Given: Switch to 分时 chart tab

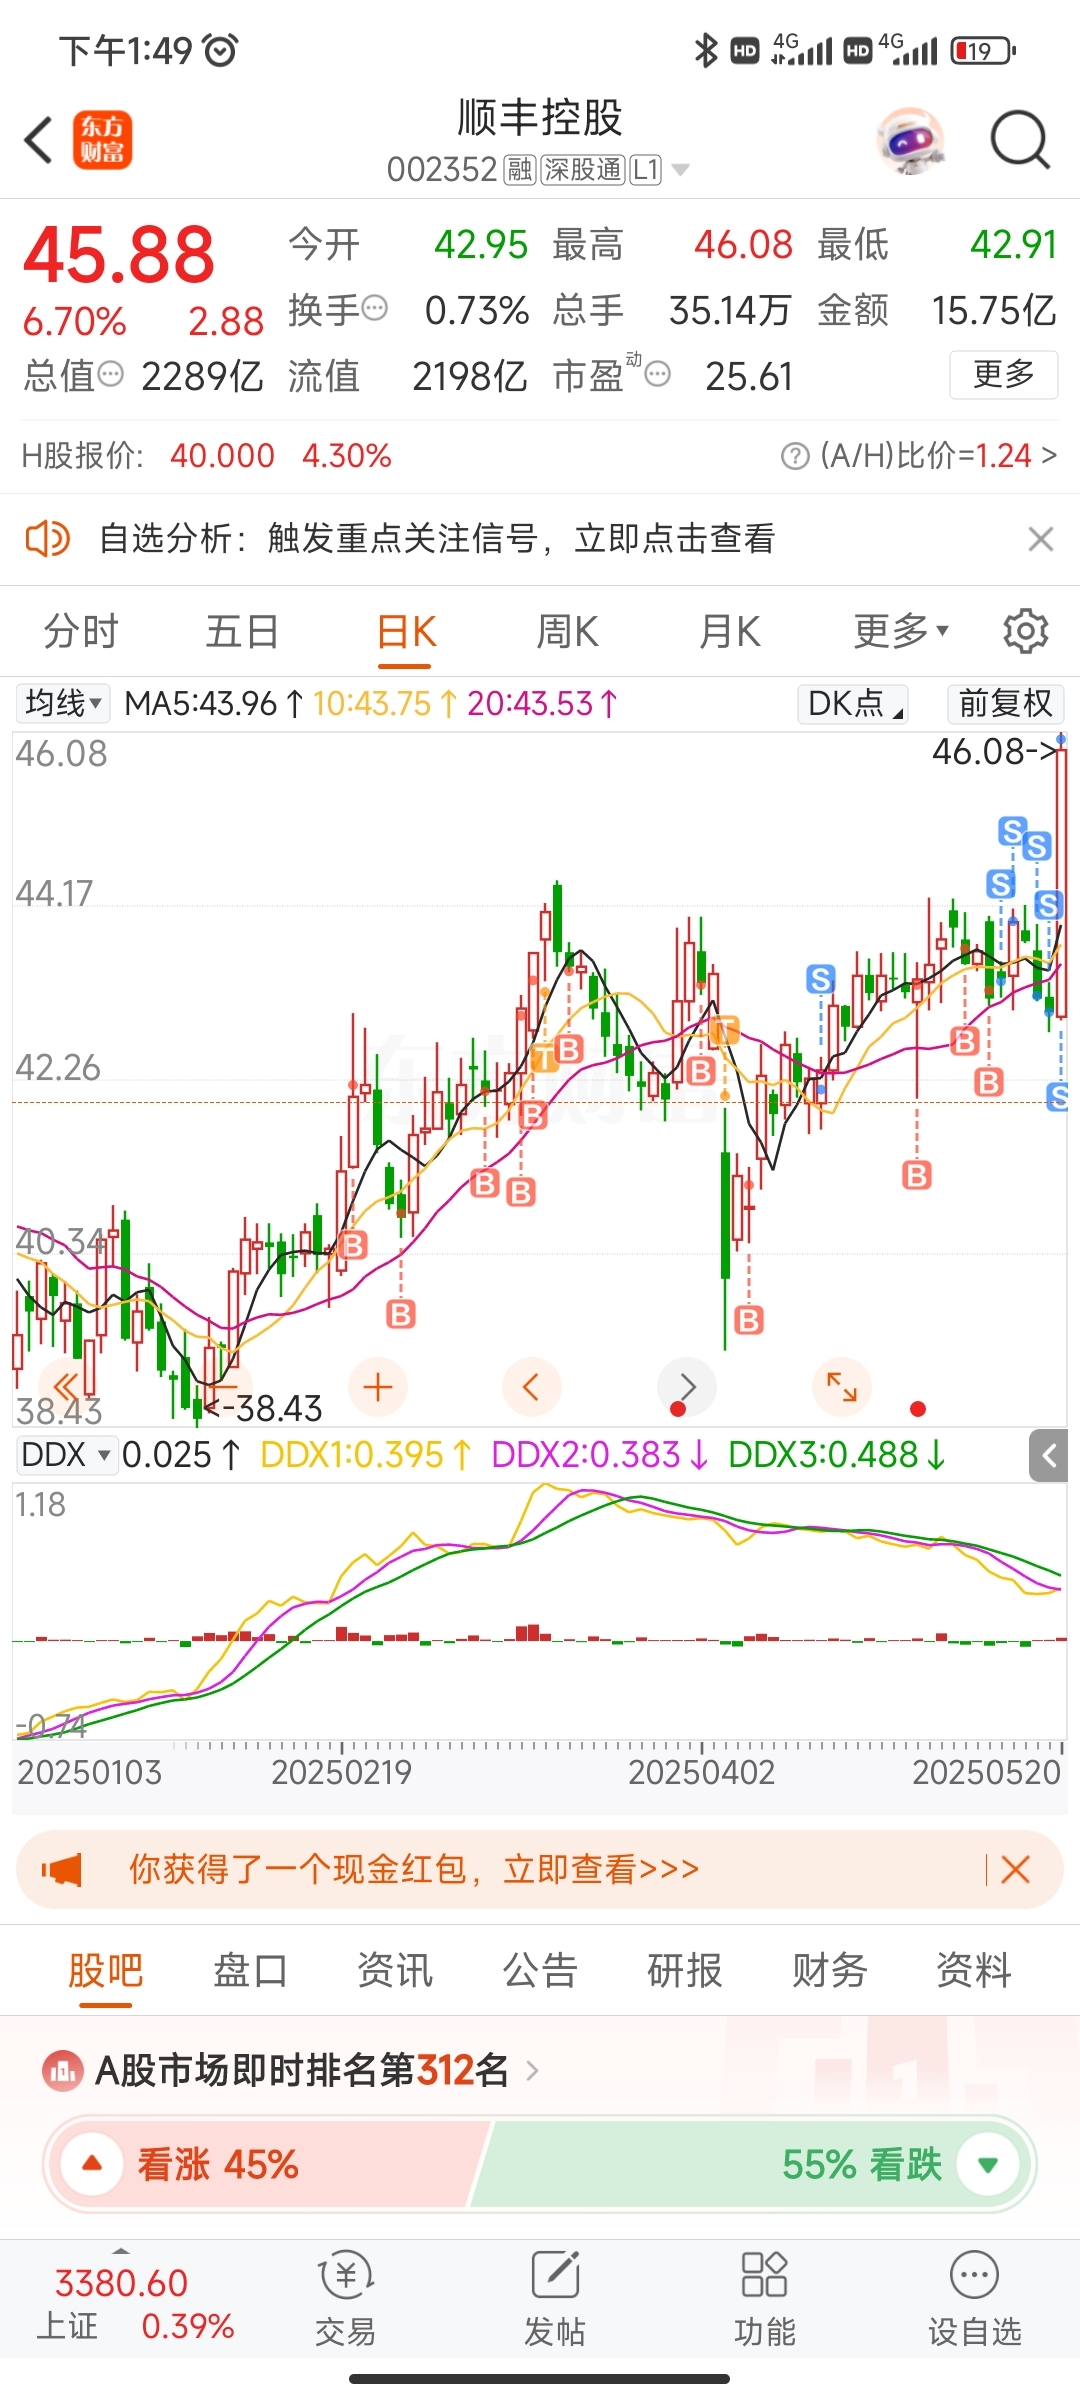Looking at the screenshot, I should click(81, 631).
